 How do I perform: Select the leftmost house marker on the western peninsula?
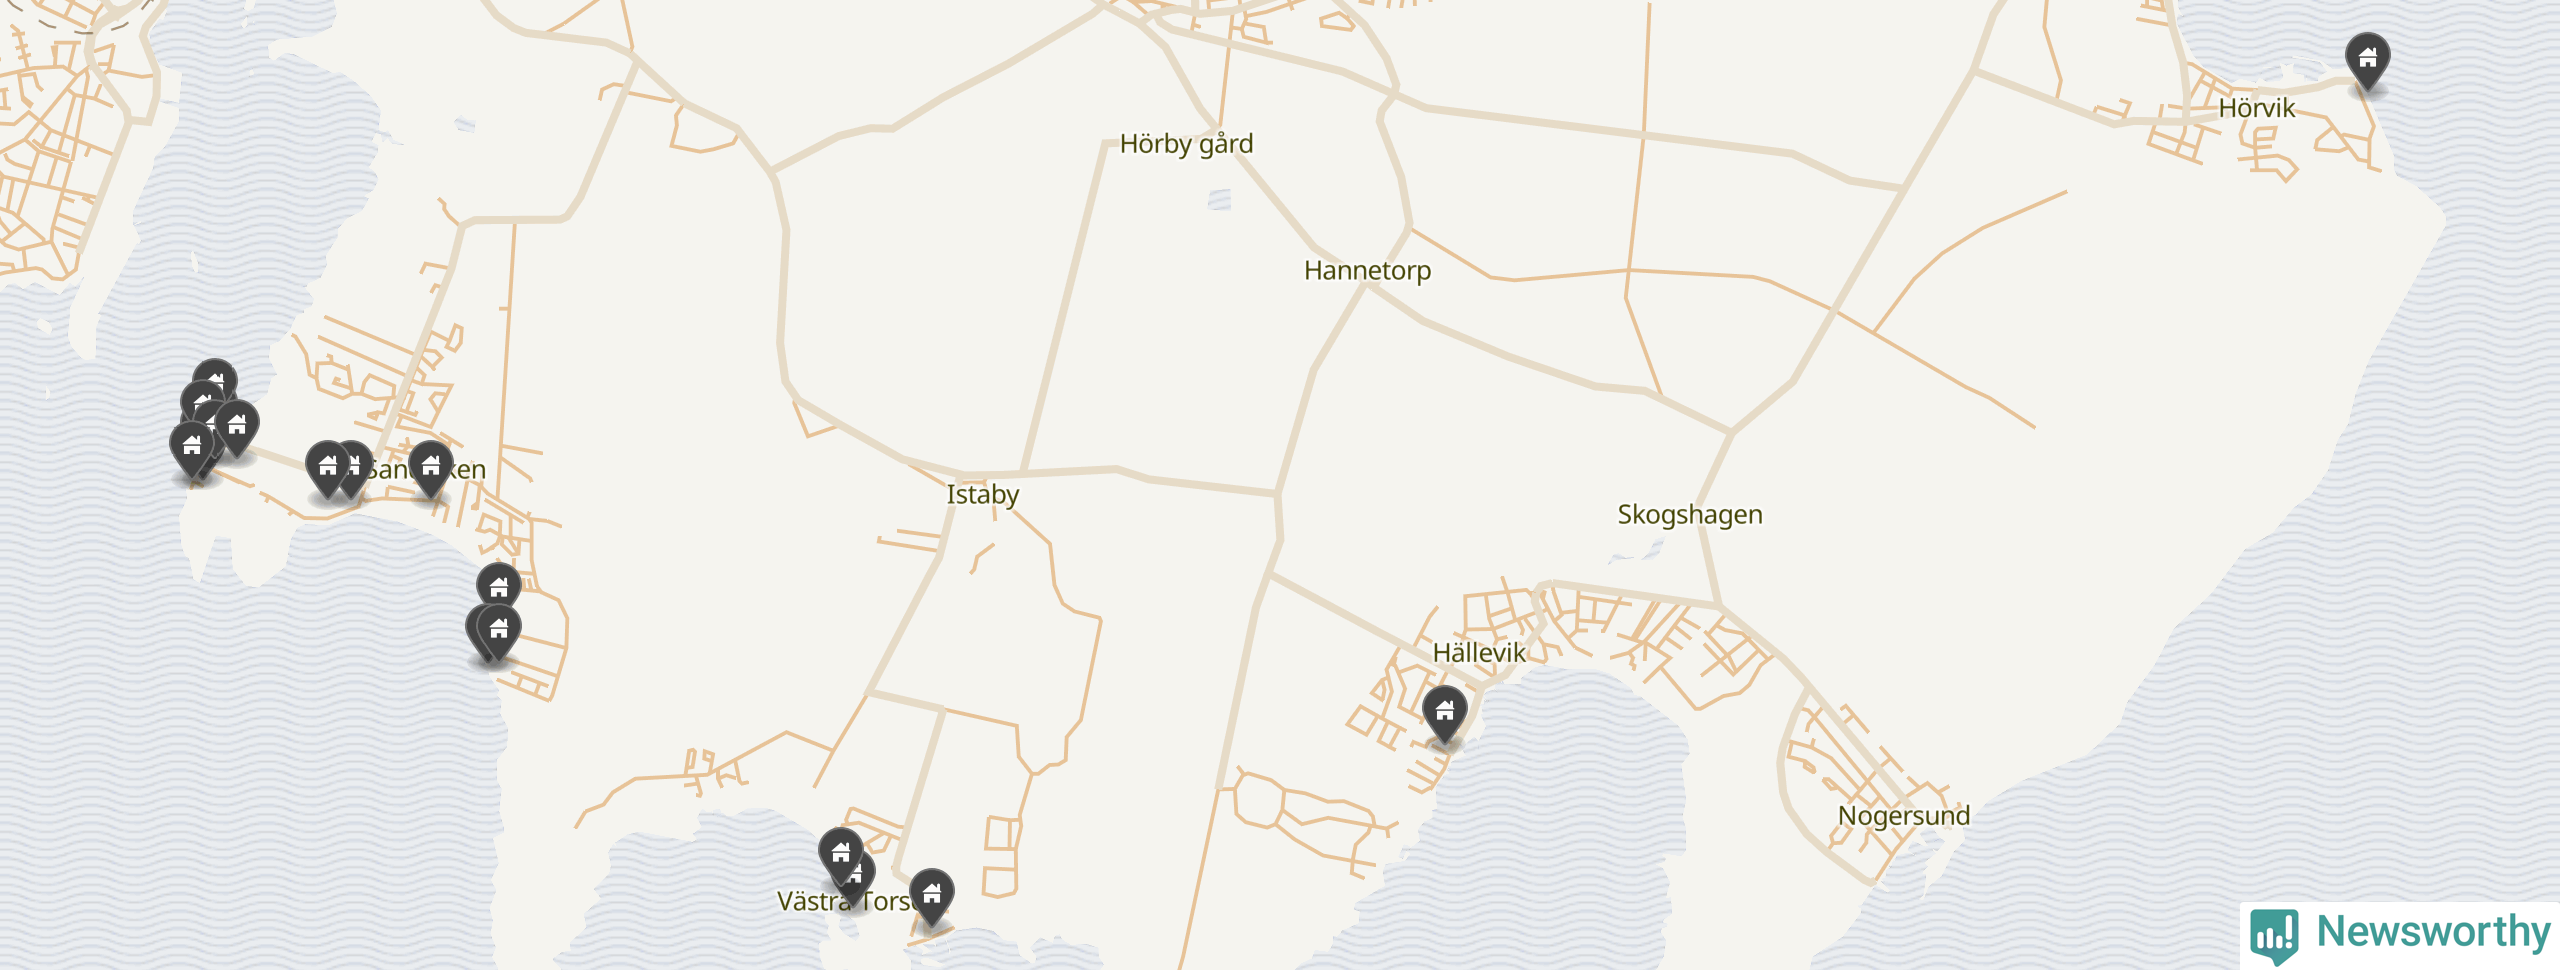pos(192,448)
